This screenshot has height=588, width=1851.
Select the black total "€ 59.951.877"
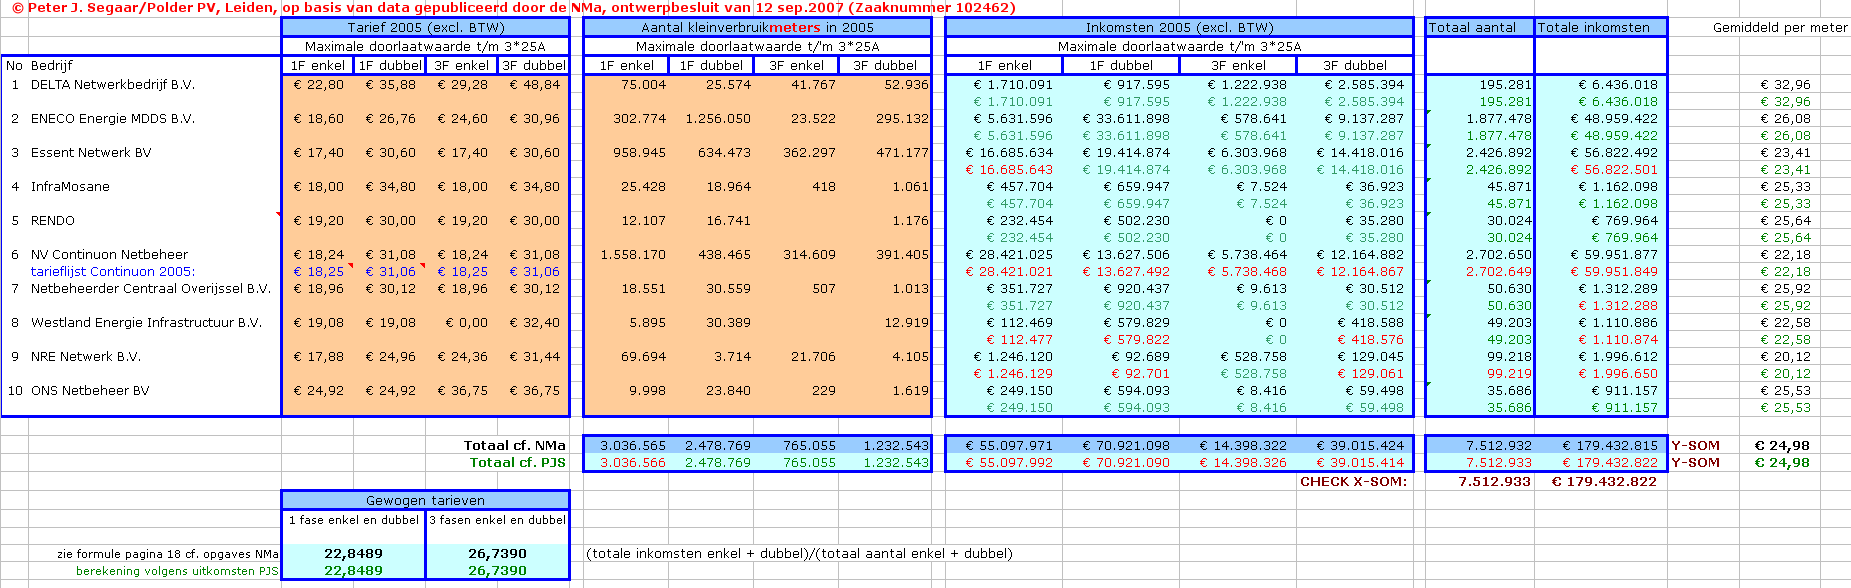[1614, 255]
